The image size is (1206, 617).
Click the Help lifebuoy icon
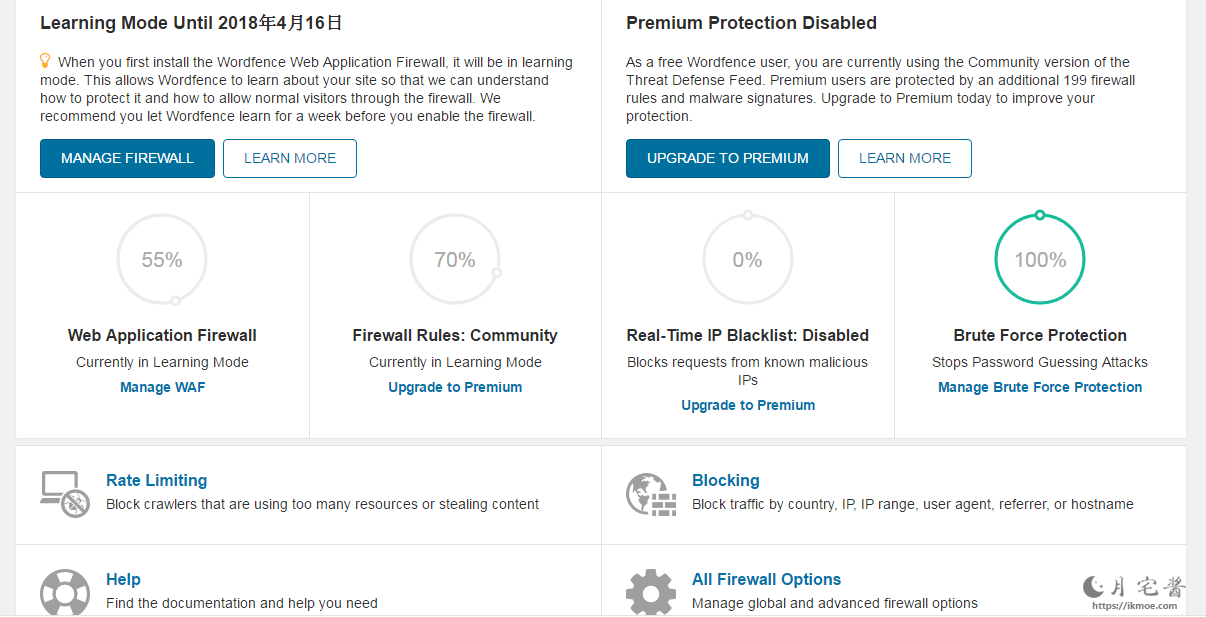pyautogui.click(x=65, y=592)
